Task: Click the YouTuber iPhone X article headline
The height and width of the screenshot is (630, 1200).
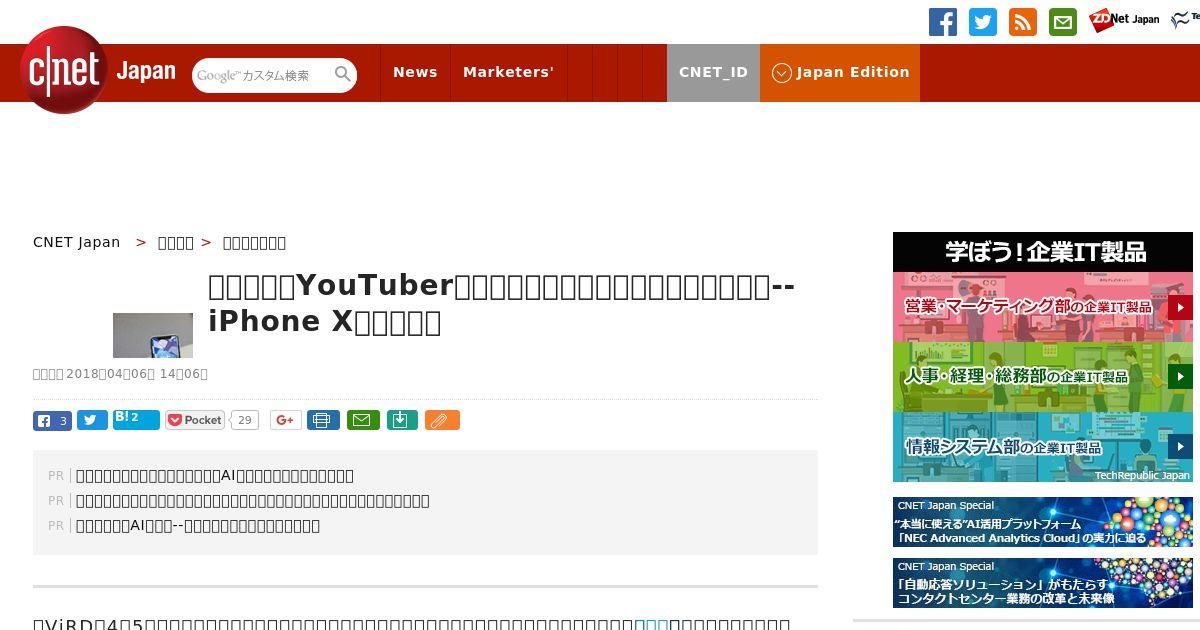Action: click(x=502, y=303)
